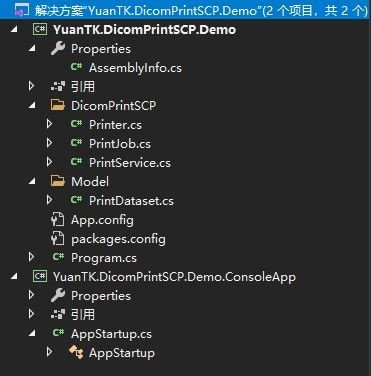
Task: Click the C# file icon of PrintService.cs
Action: point(76,162)
